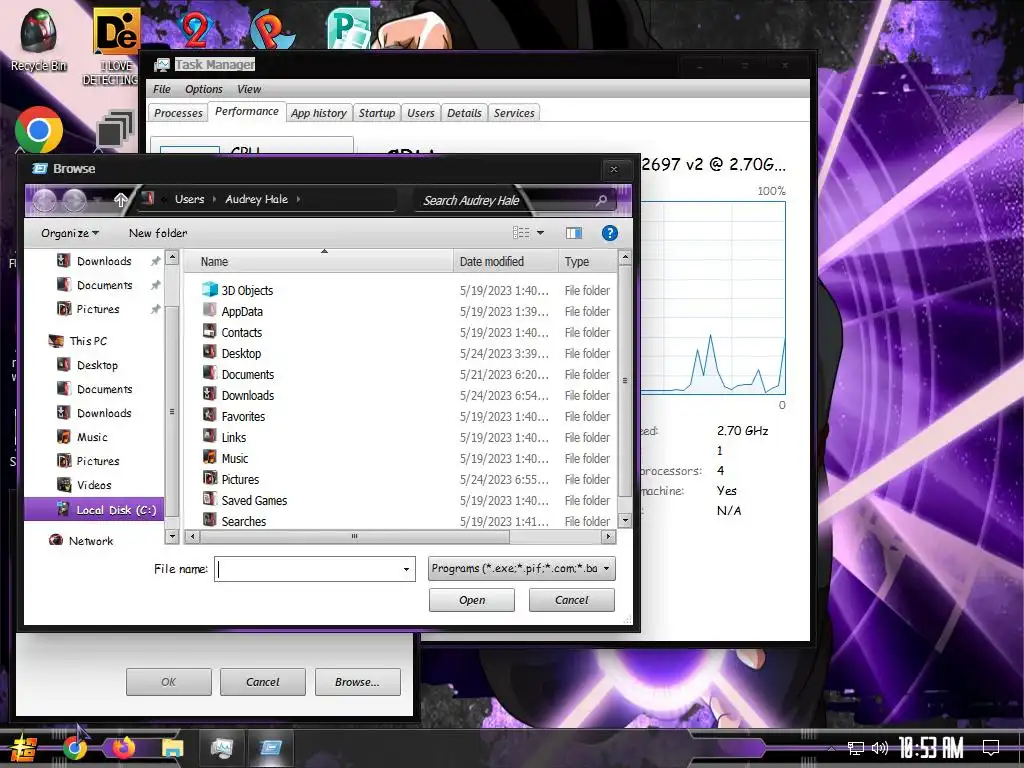
Task: Sort by the Date modified column header
Action: tap(505, 261)
